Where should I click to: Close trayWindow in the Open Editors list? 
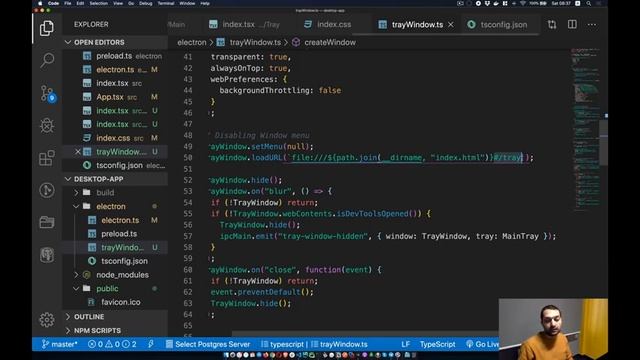click(x=78, y=151)
